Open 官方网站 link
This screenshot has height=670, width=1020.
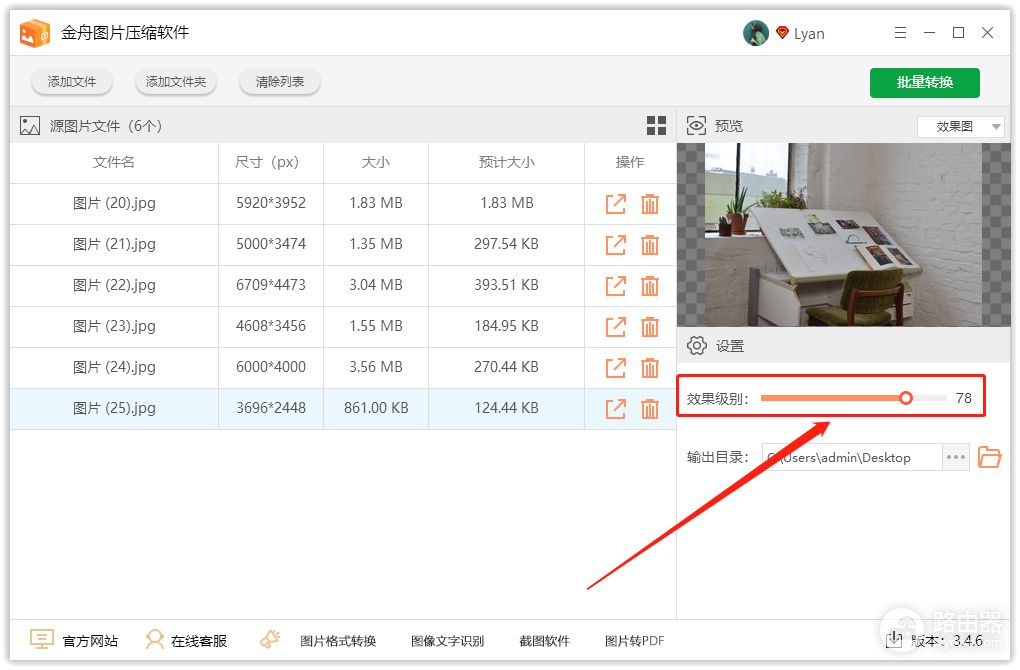point(75,641)
